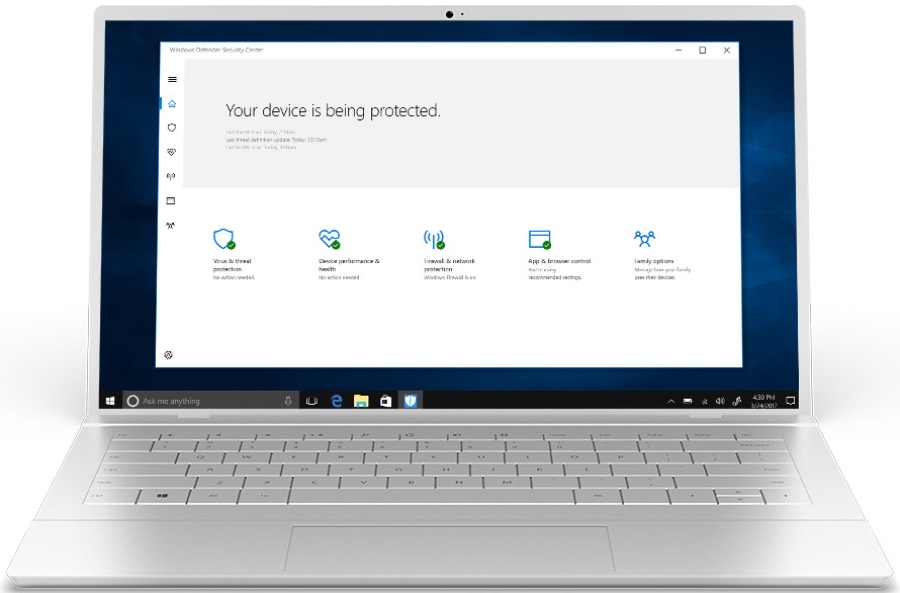Open the hamburger navigation menu
Screen dimensions: 900x593
[172, 80]
